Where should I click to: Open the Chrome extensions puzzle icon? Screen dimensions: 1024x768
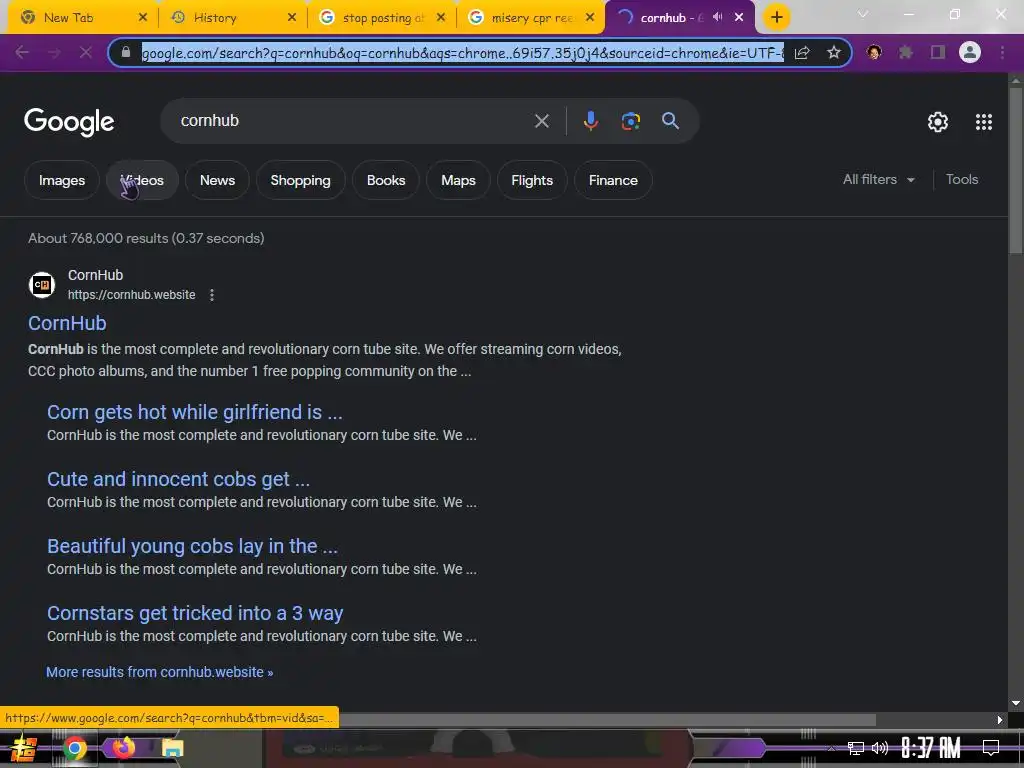pyautogui.click(x=905, y=52)
